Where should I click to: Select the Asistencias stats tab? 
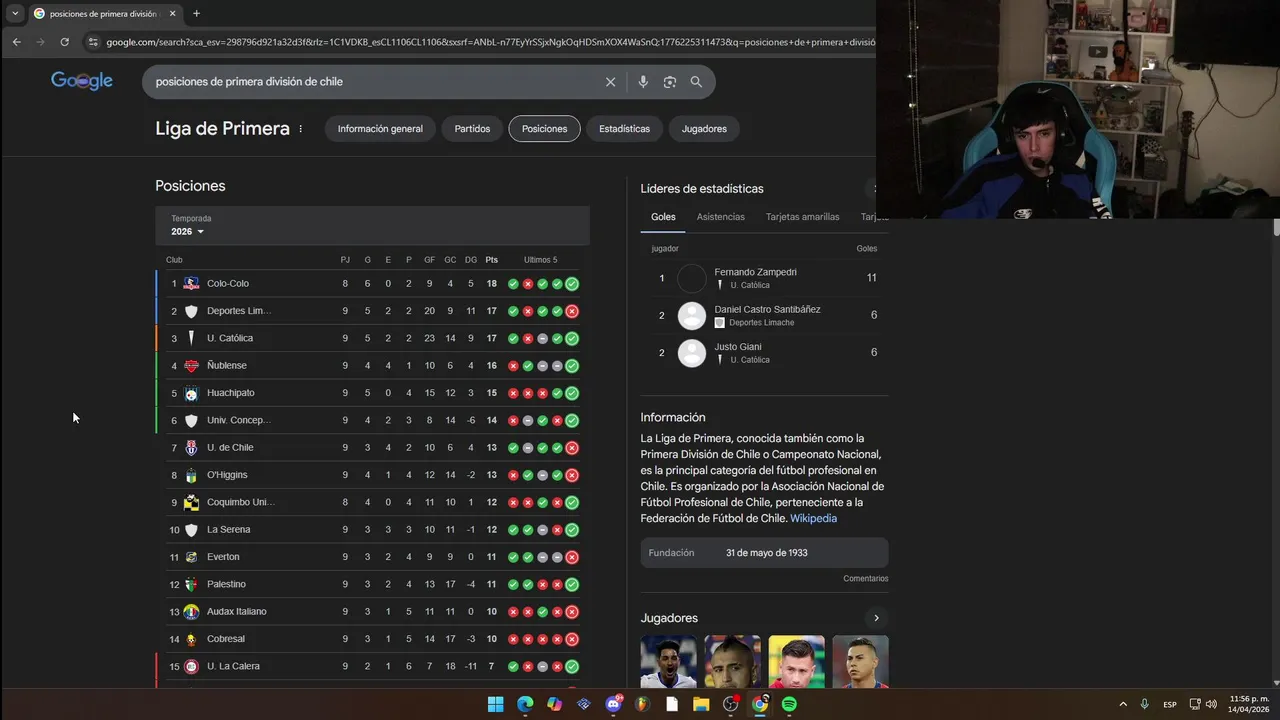(721, 217)
